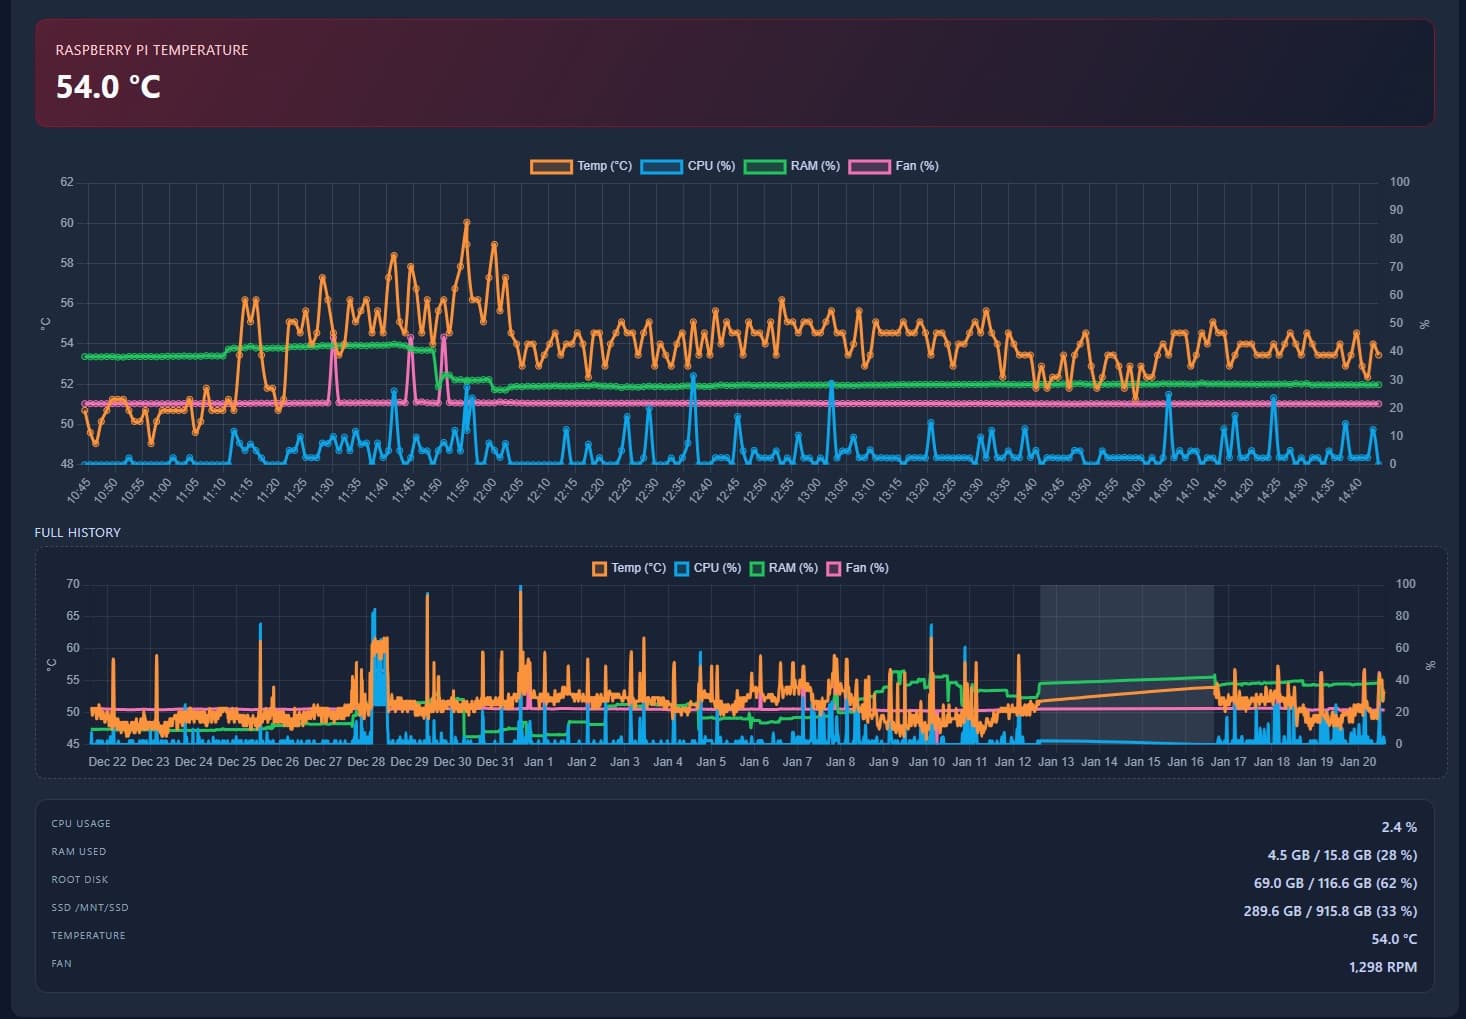Click the pink Fan legend marker in full history
This screenshot has width=1466, height=1019.
(834, 567)
